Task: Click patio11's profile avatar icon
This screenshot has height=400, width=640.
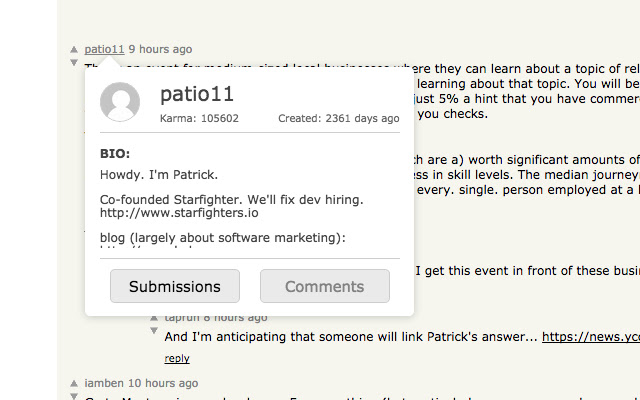Action: tap(121, 101)
